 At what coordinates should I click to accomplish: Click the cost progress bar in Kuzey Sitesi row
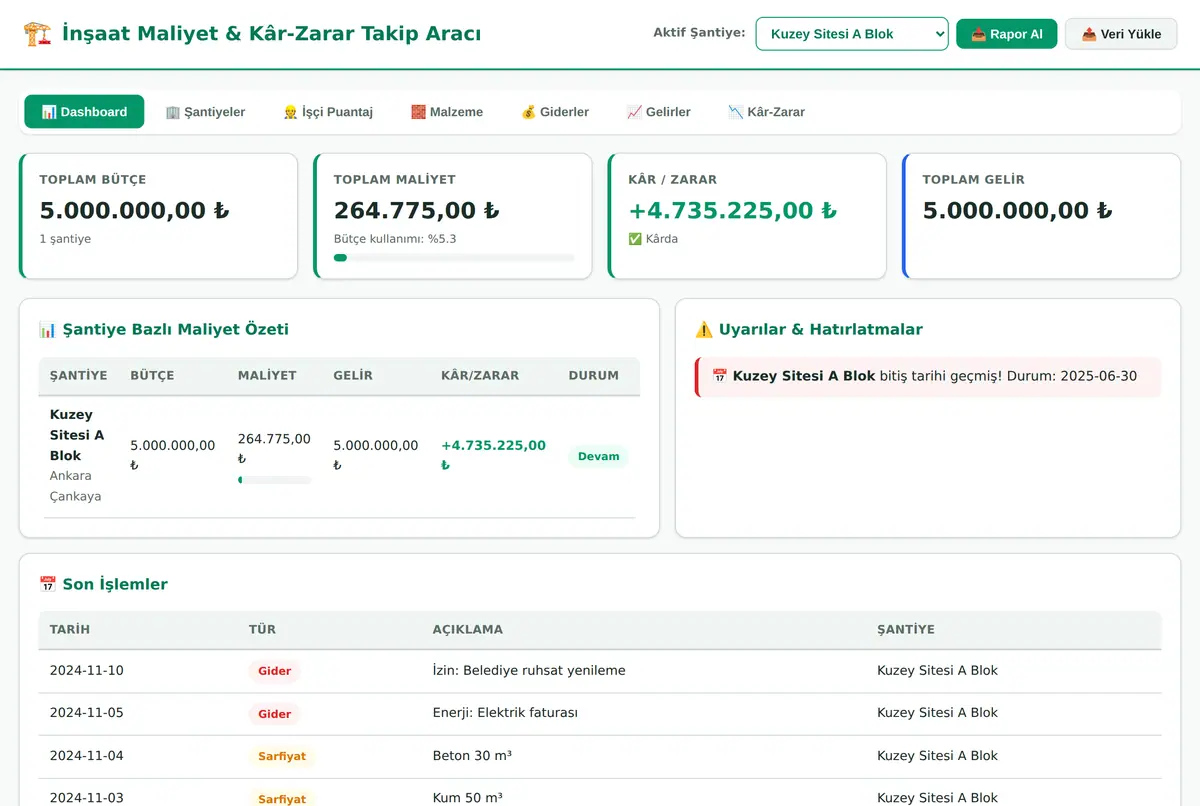274,480
